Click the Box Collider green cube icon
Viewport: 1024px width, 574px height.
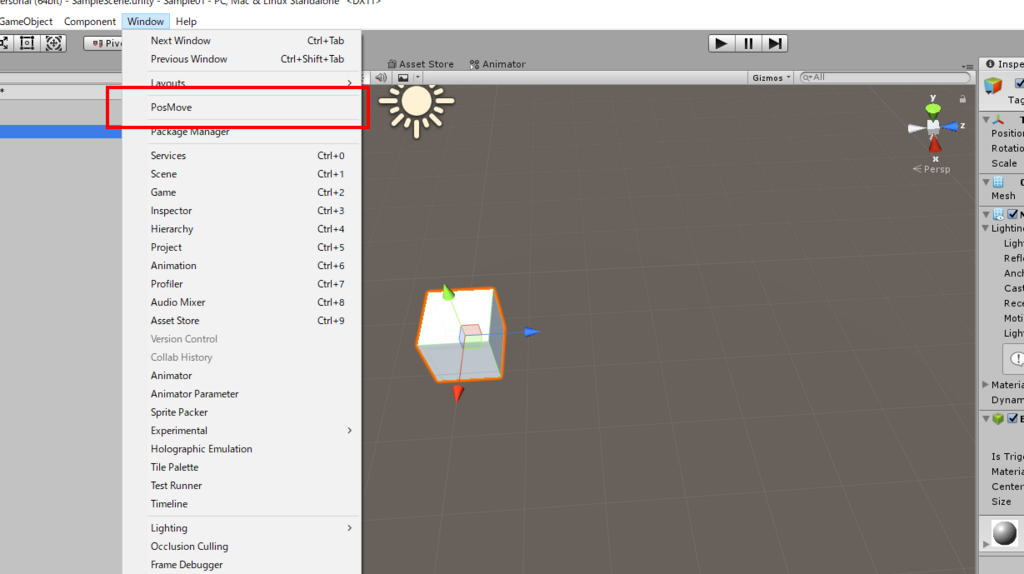(x=999, y=419)
